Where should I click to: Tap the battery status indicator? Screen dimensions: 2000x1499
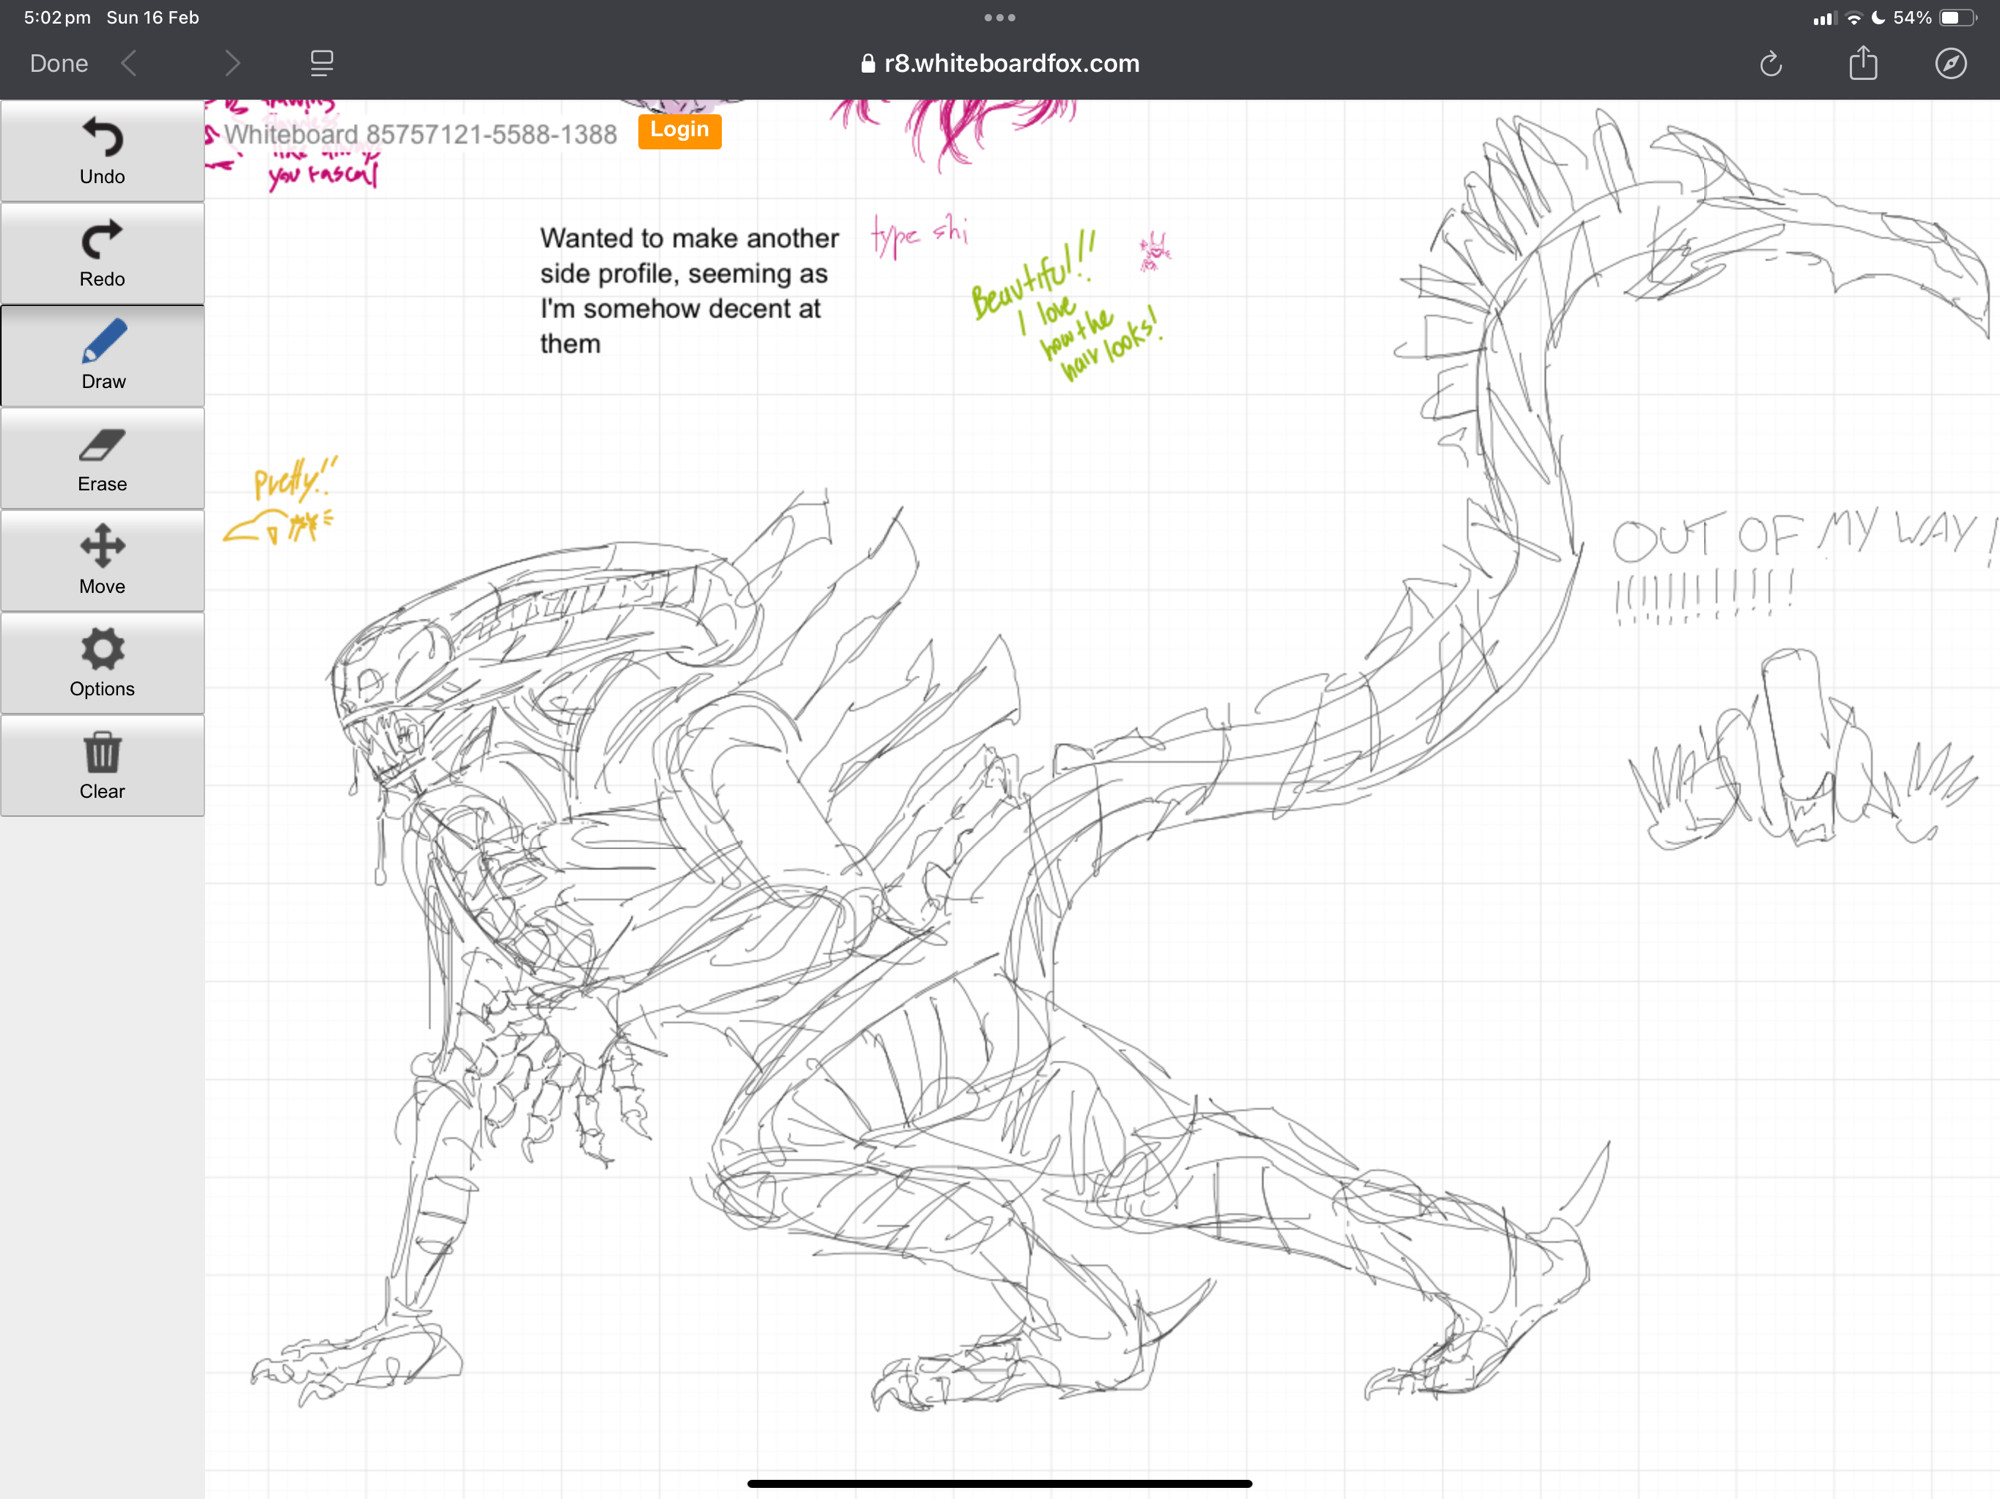click(1958, 17)
